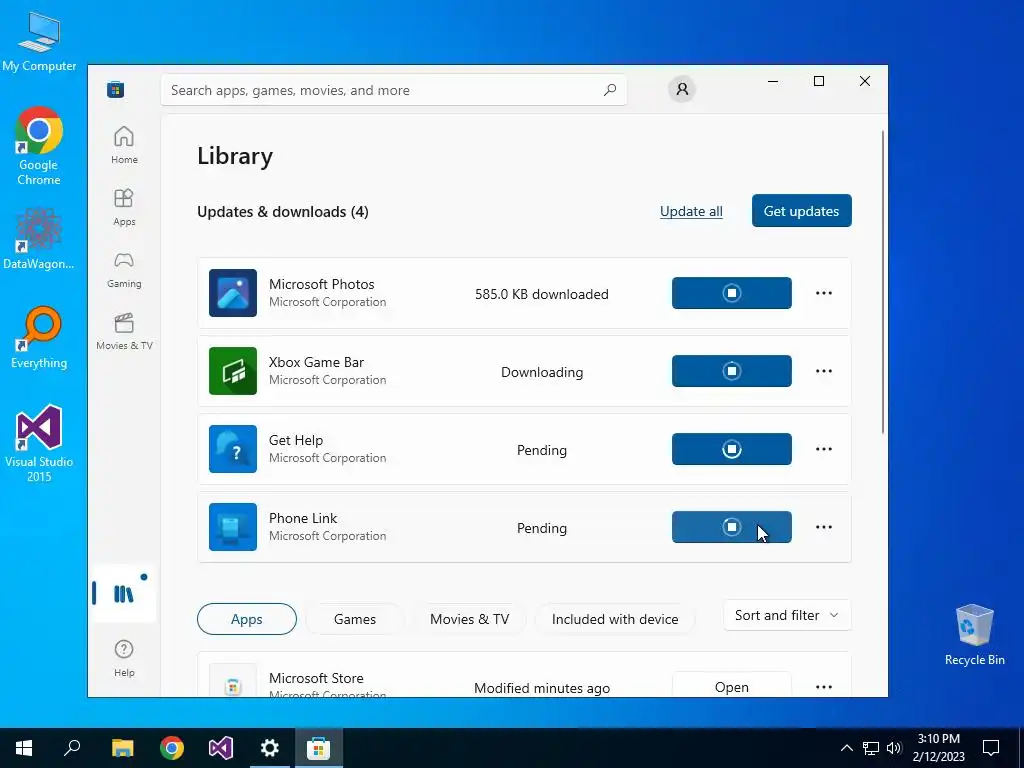
Task: Cancel the pending Get Help update
Action: click(x=731, y=449)
